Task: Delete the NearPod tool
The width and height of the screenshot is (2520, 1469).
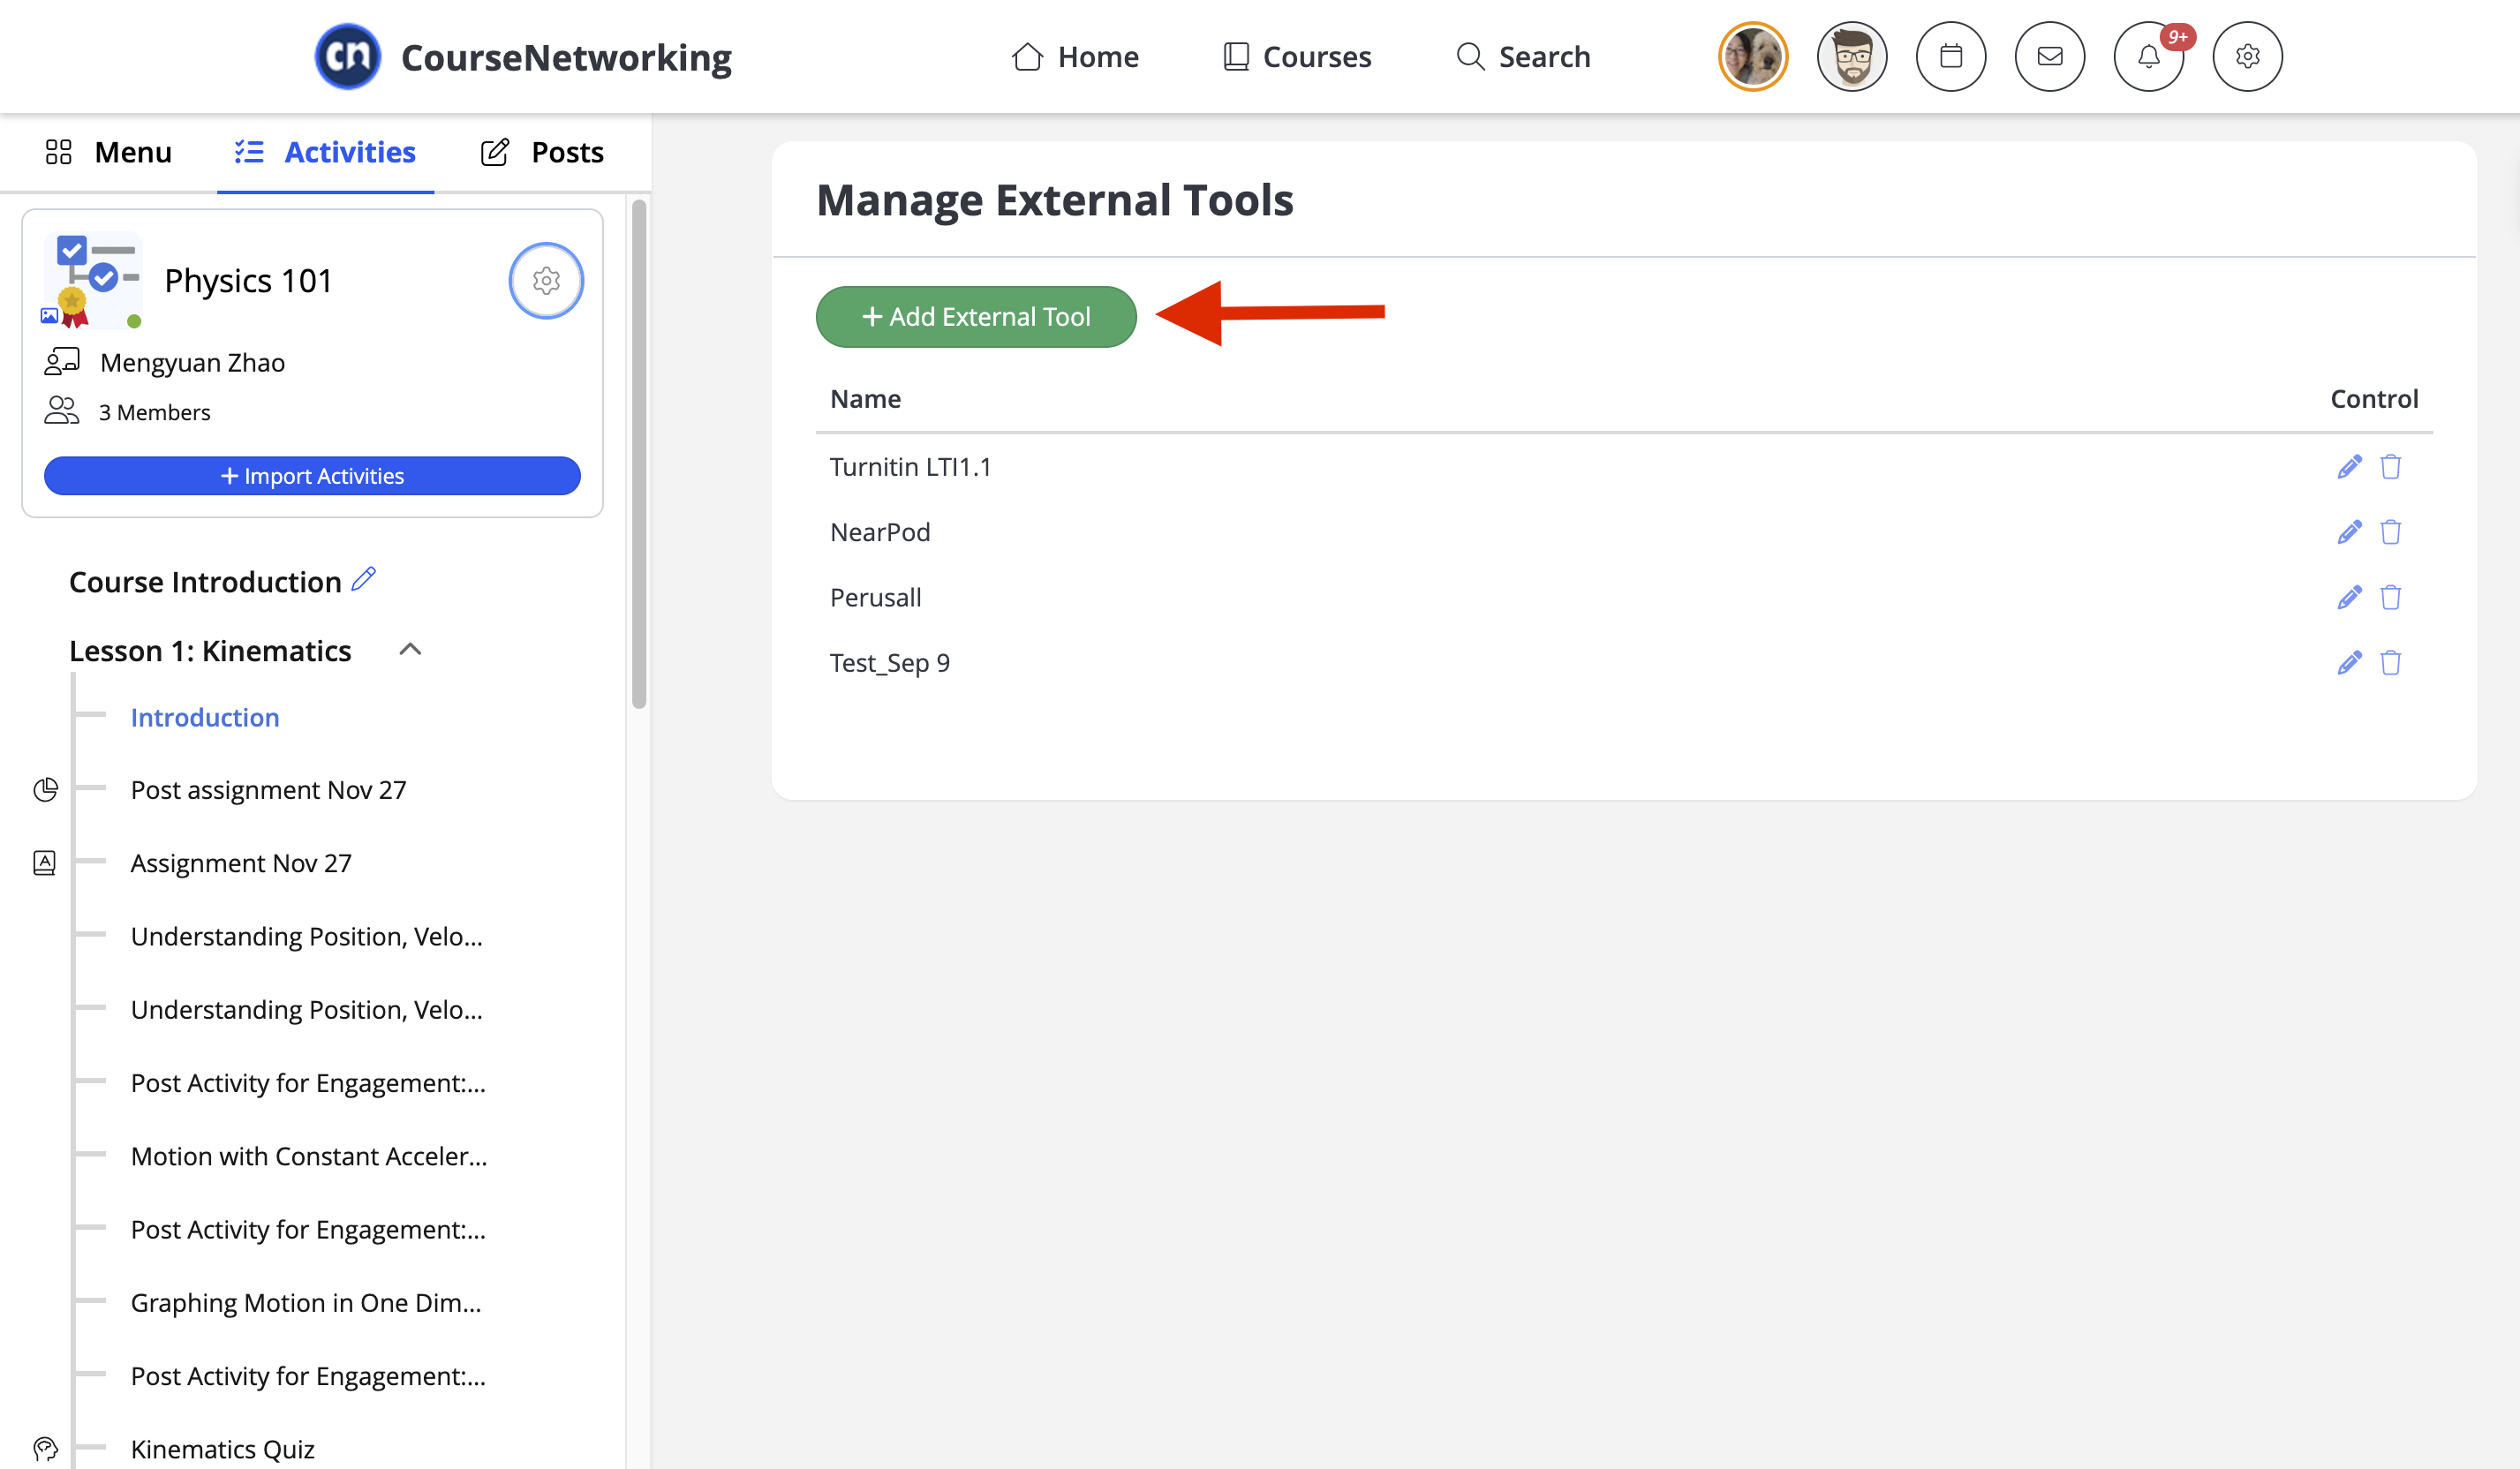Action: click(x=2390, y=532)
